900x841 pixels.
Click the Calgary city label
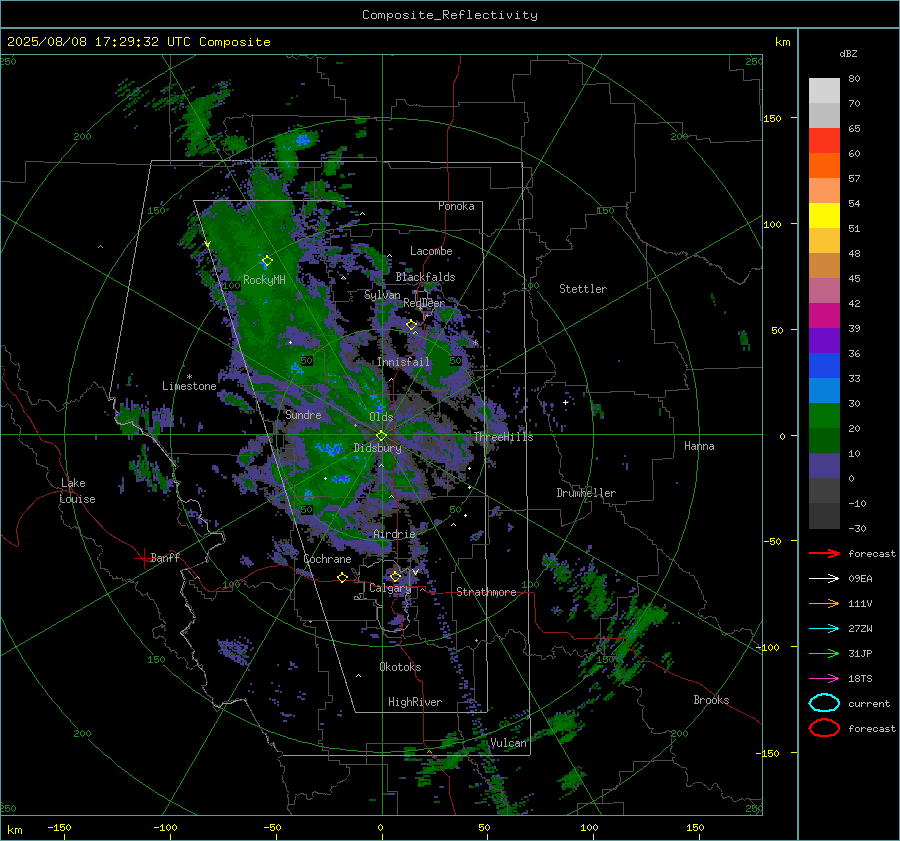click(390, 588)
